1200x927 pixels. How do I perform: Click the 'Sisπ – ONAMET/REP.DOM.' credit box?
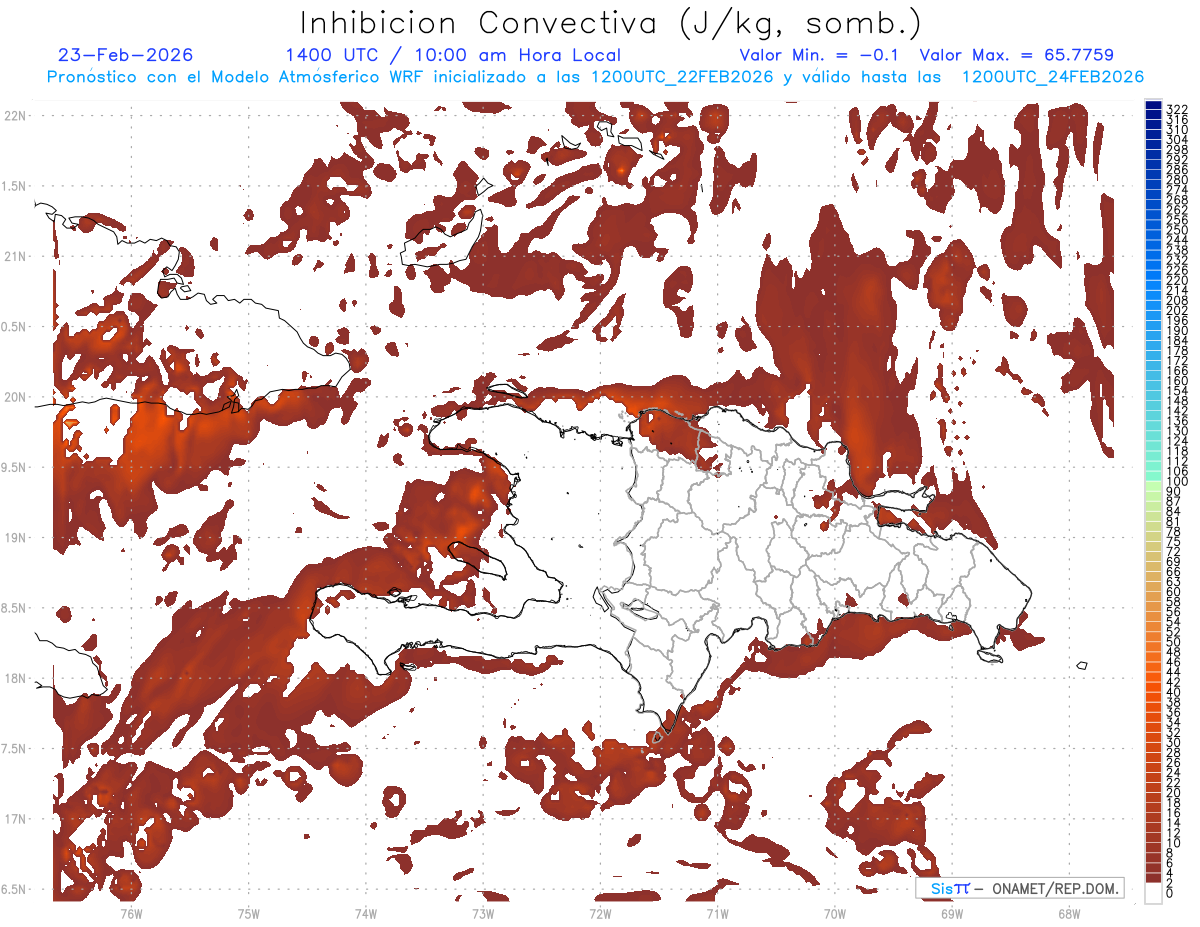point(1020,888)
